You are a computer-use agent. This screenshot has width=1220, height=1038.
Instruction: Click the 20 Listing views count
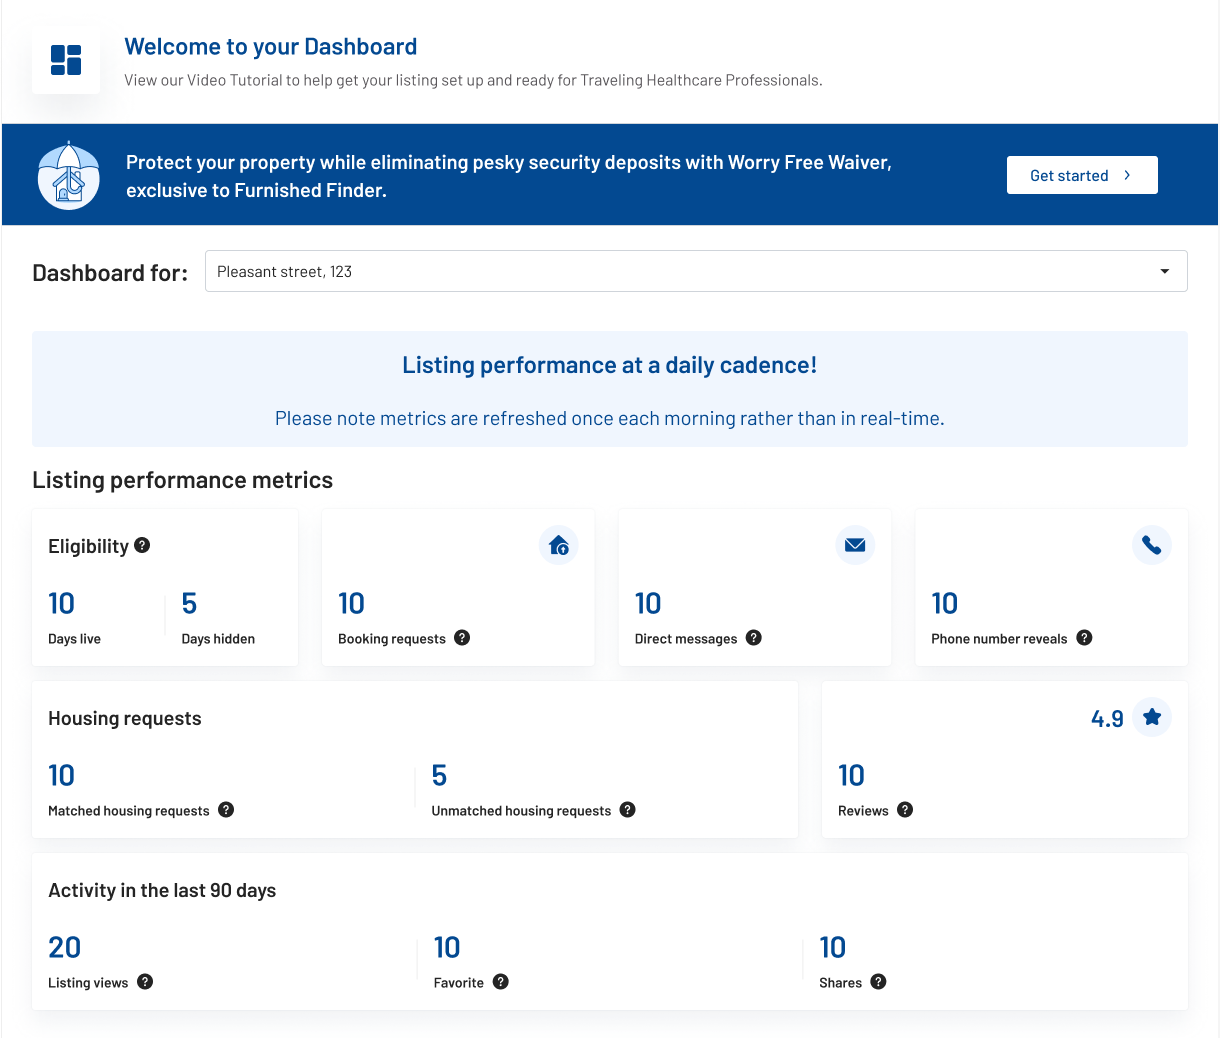click(x=65, y=947)
